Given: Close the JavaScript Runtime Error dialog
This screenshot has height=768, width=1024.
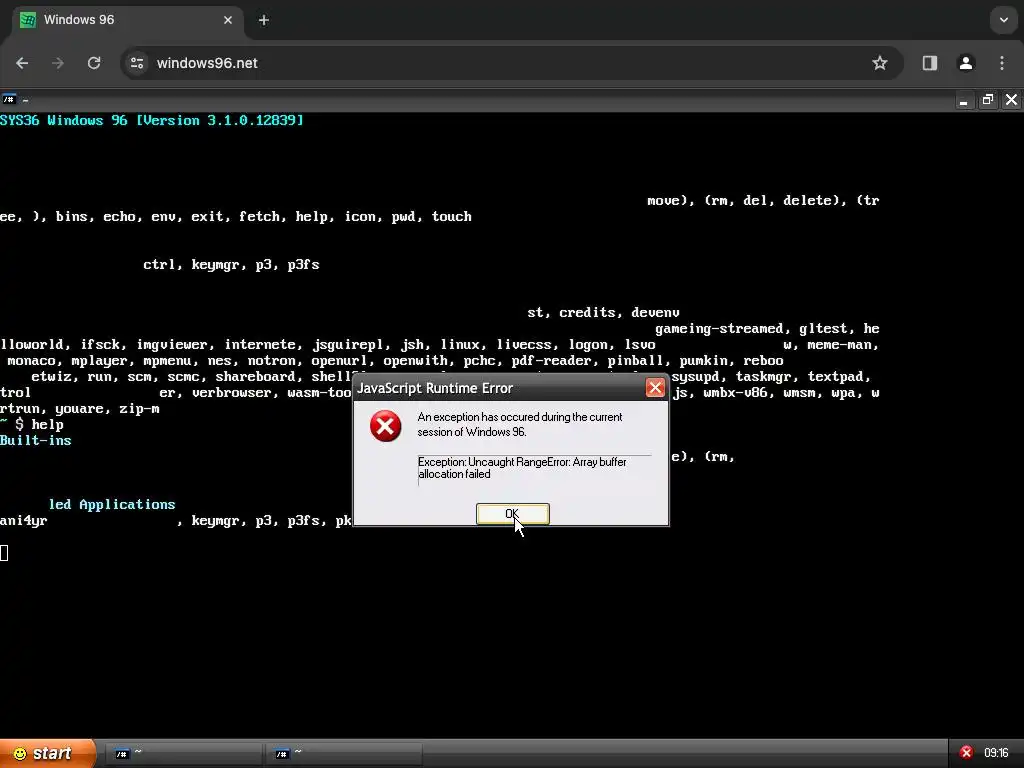Looking at the screenshot, I should pos(655,388).
